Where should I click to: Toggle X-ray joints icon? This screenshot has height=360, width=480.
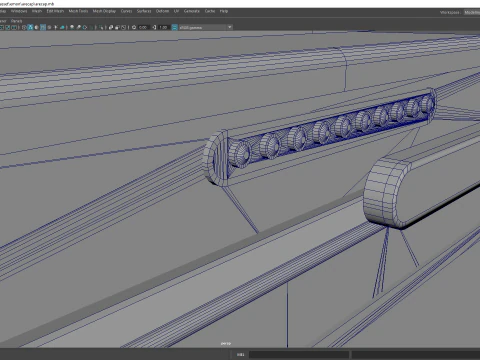(x=123, y=27)
